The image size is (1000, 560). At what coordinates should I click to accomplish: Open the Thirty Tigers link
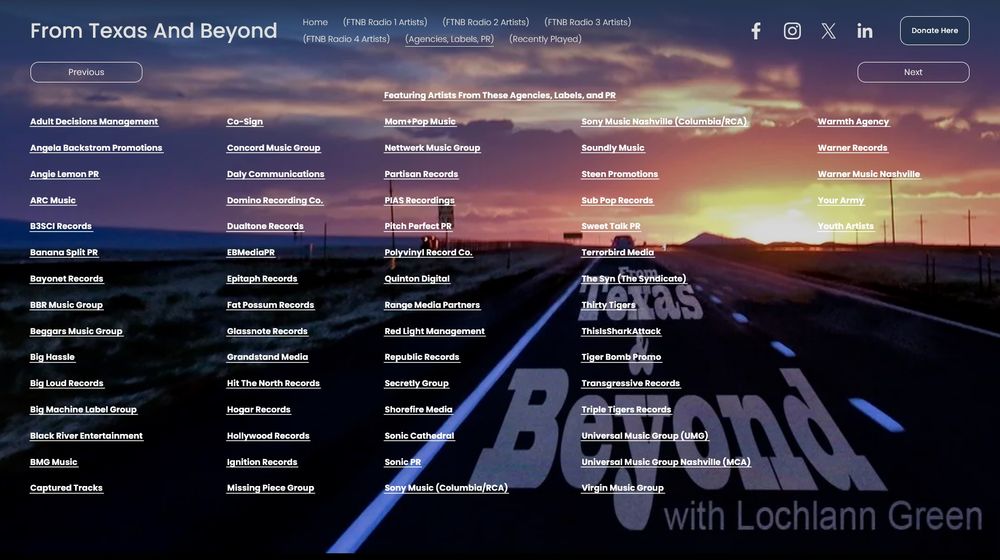[608, 304]
